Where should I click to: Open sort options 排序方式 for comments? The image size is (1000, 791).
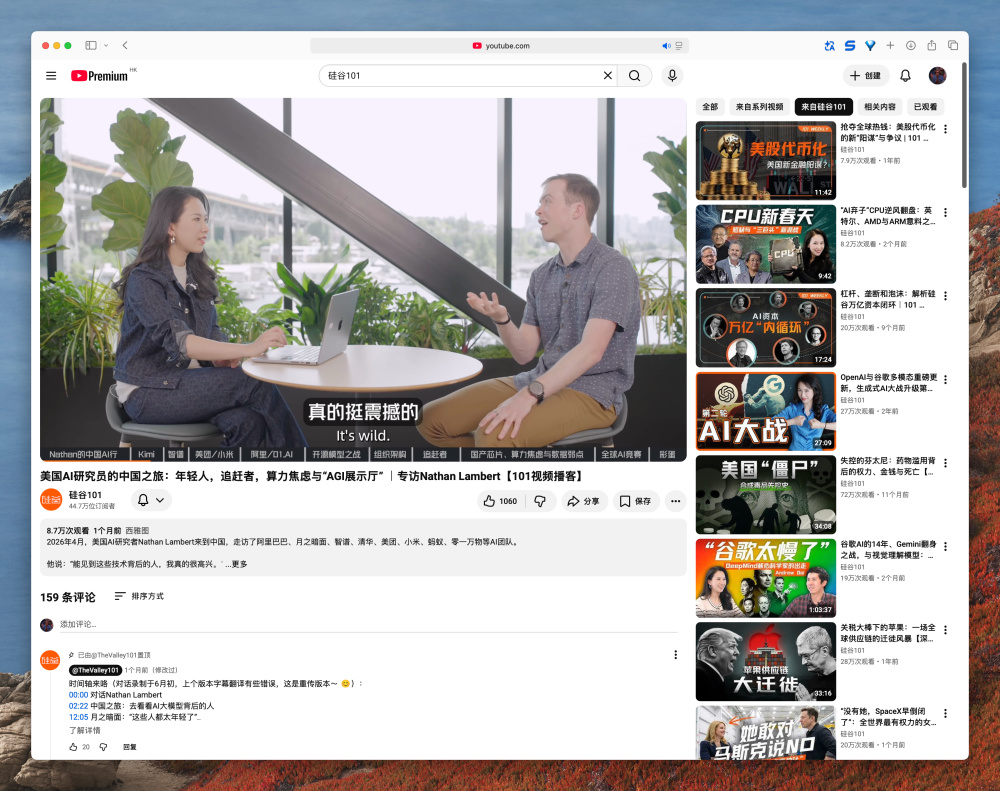click(x=138, y=596)
